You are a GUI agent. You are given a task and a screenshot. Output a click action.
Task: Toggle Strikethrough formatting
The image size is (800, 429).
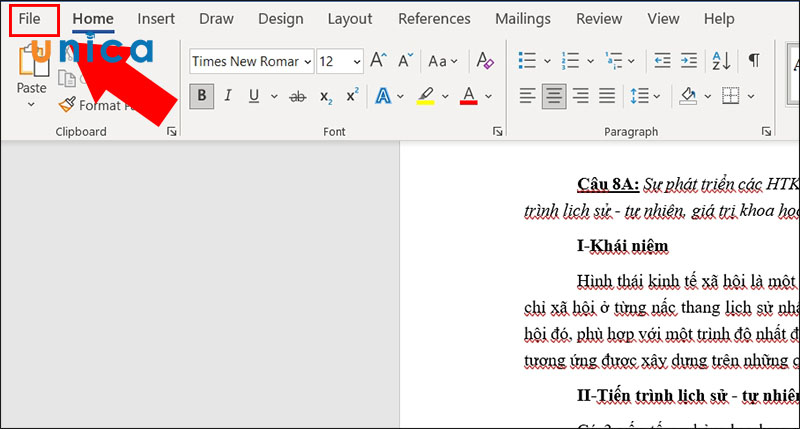(297, 96)
